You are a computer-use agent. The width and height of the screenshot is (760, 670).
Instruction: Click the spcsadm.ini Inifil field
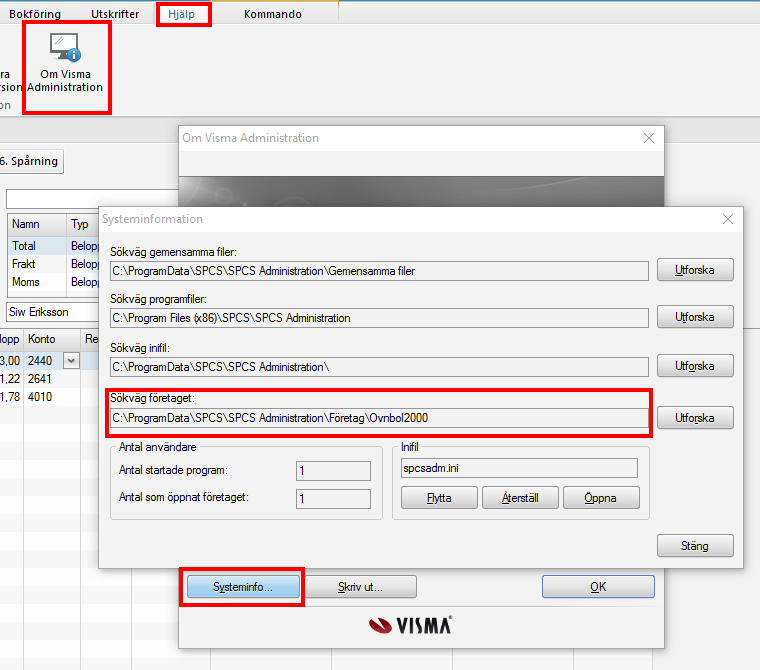click(519, 468)
